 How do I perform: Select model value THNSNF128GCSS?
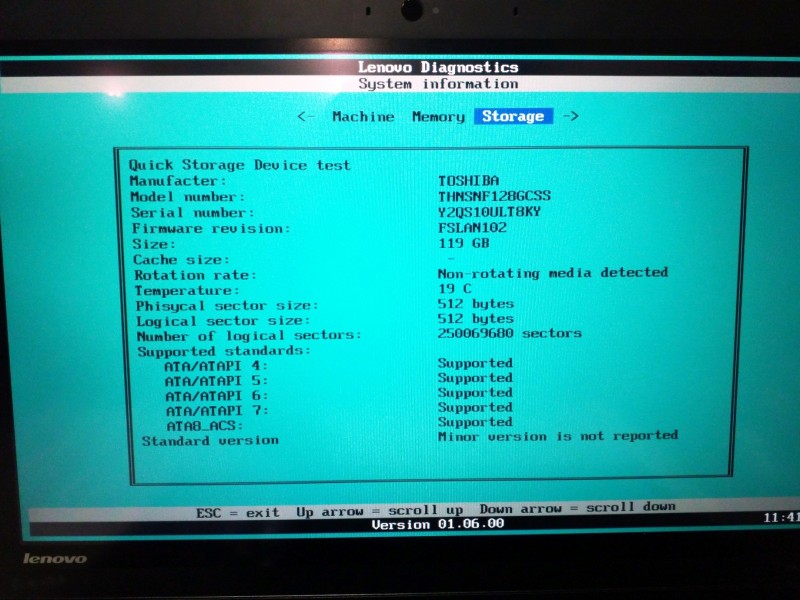(x=494, y=196)
